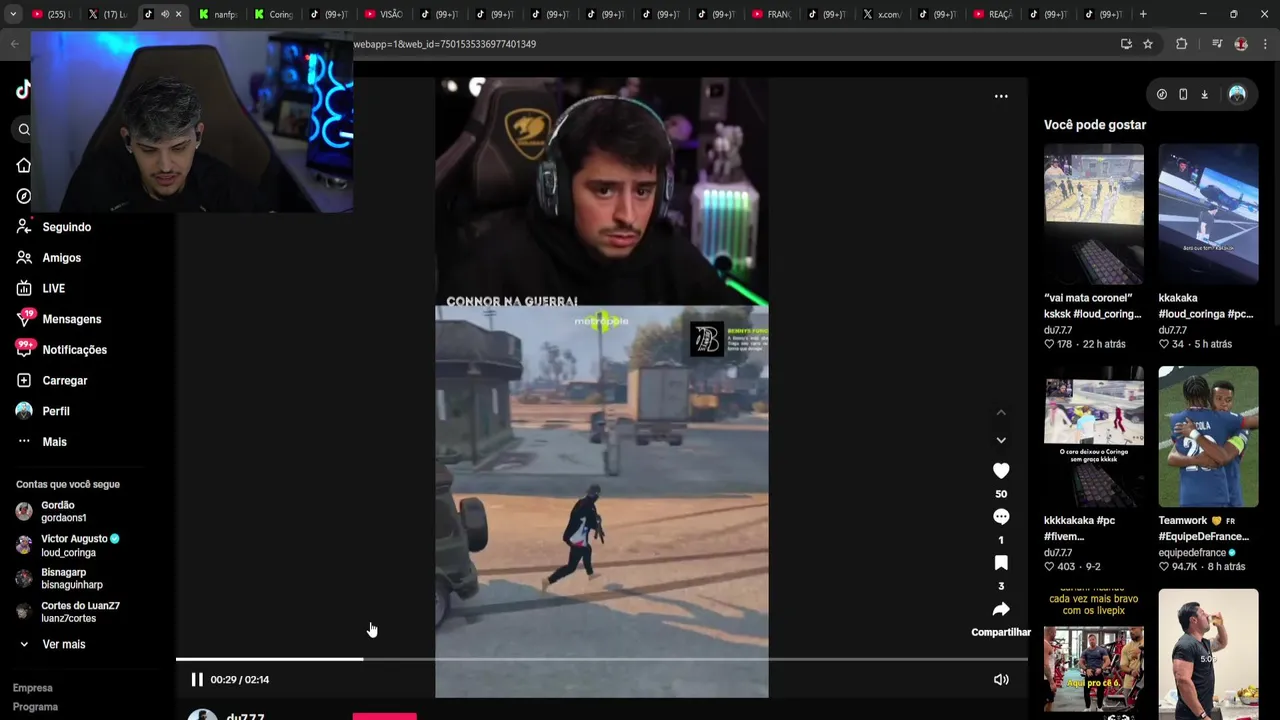Switch to the Coring Kick browser tab
Screen dimensions: 1280x720
(272, 14)
